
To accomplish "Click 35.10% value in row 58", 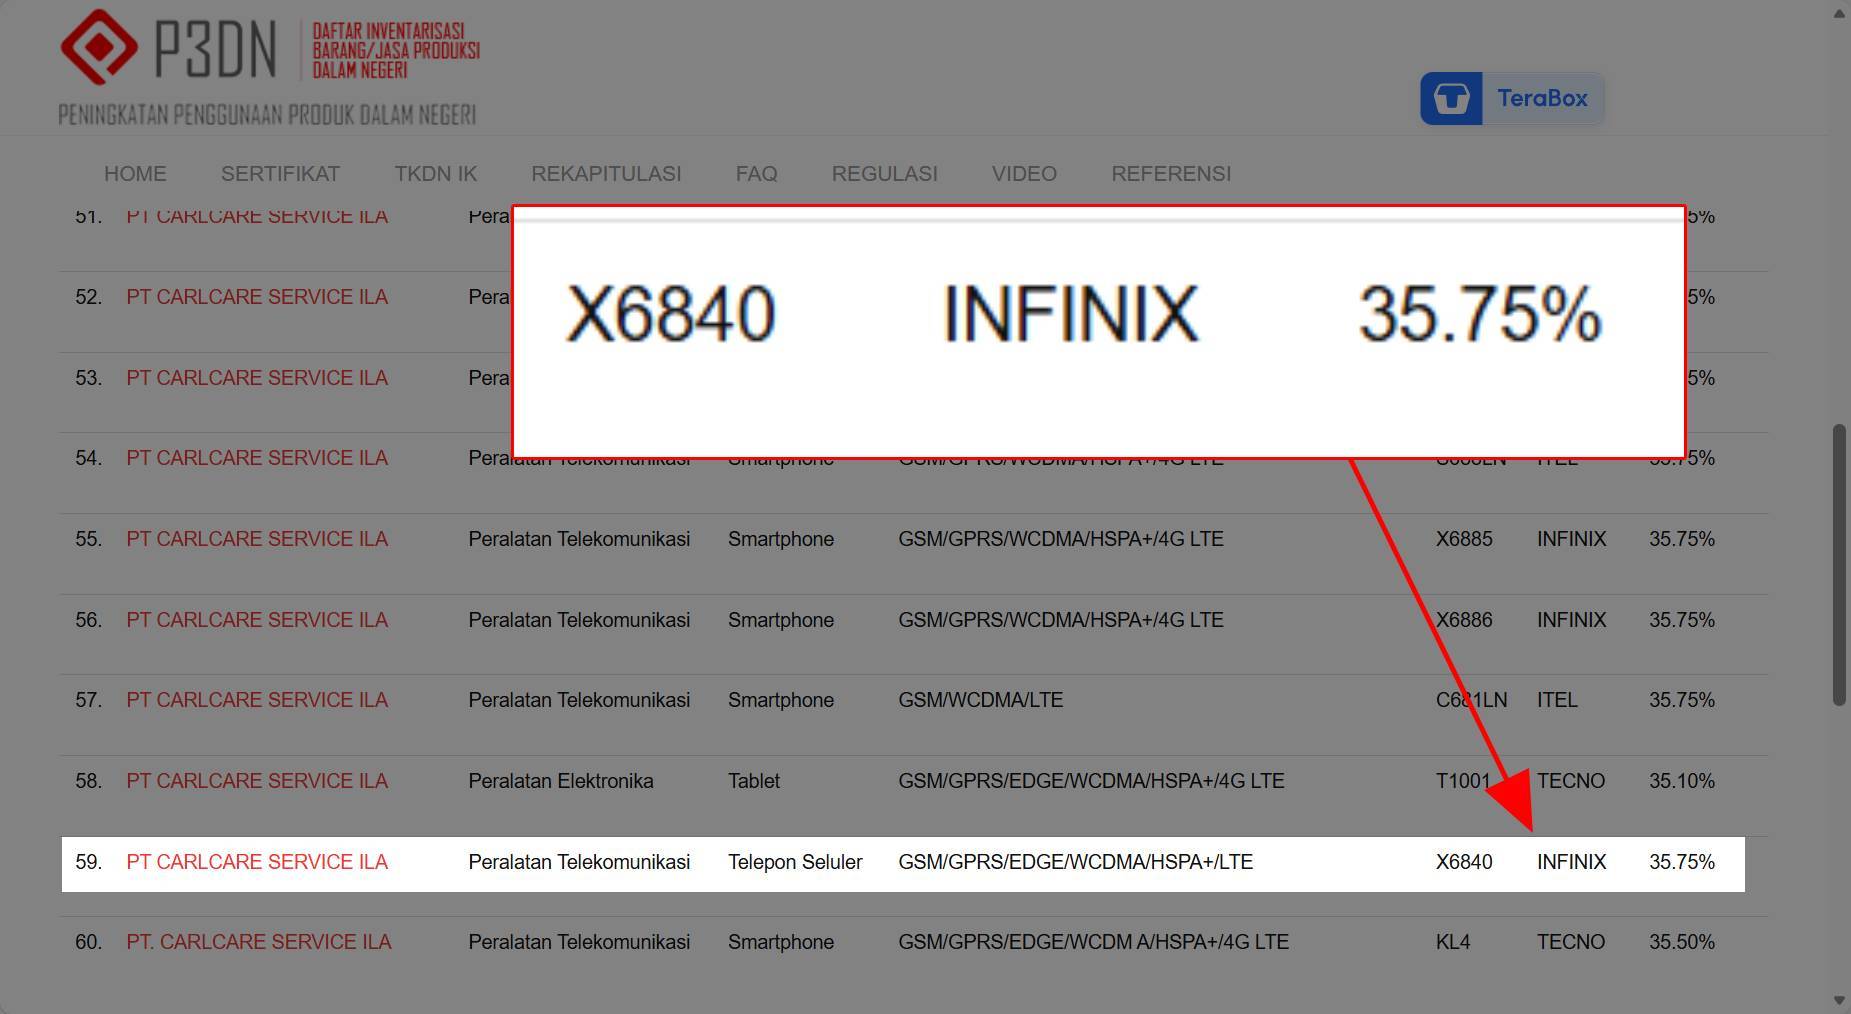I will 1682,781.
